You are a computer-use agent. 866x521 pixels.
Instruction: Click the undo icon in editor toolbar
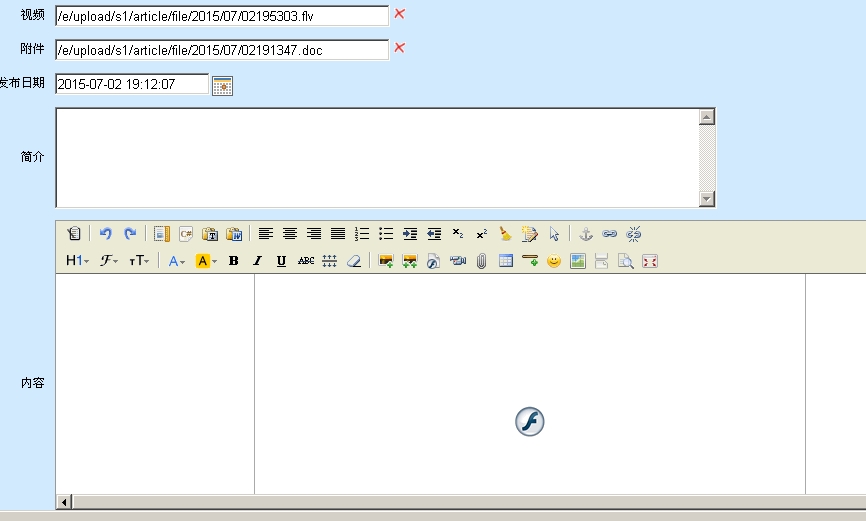point(106,234)
